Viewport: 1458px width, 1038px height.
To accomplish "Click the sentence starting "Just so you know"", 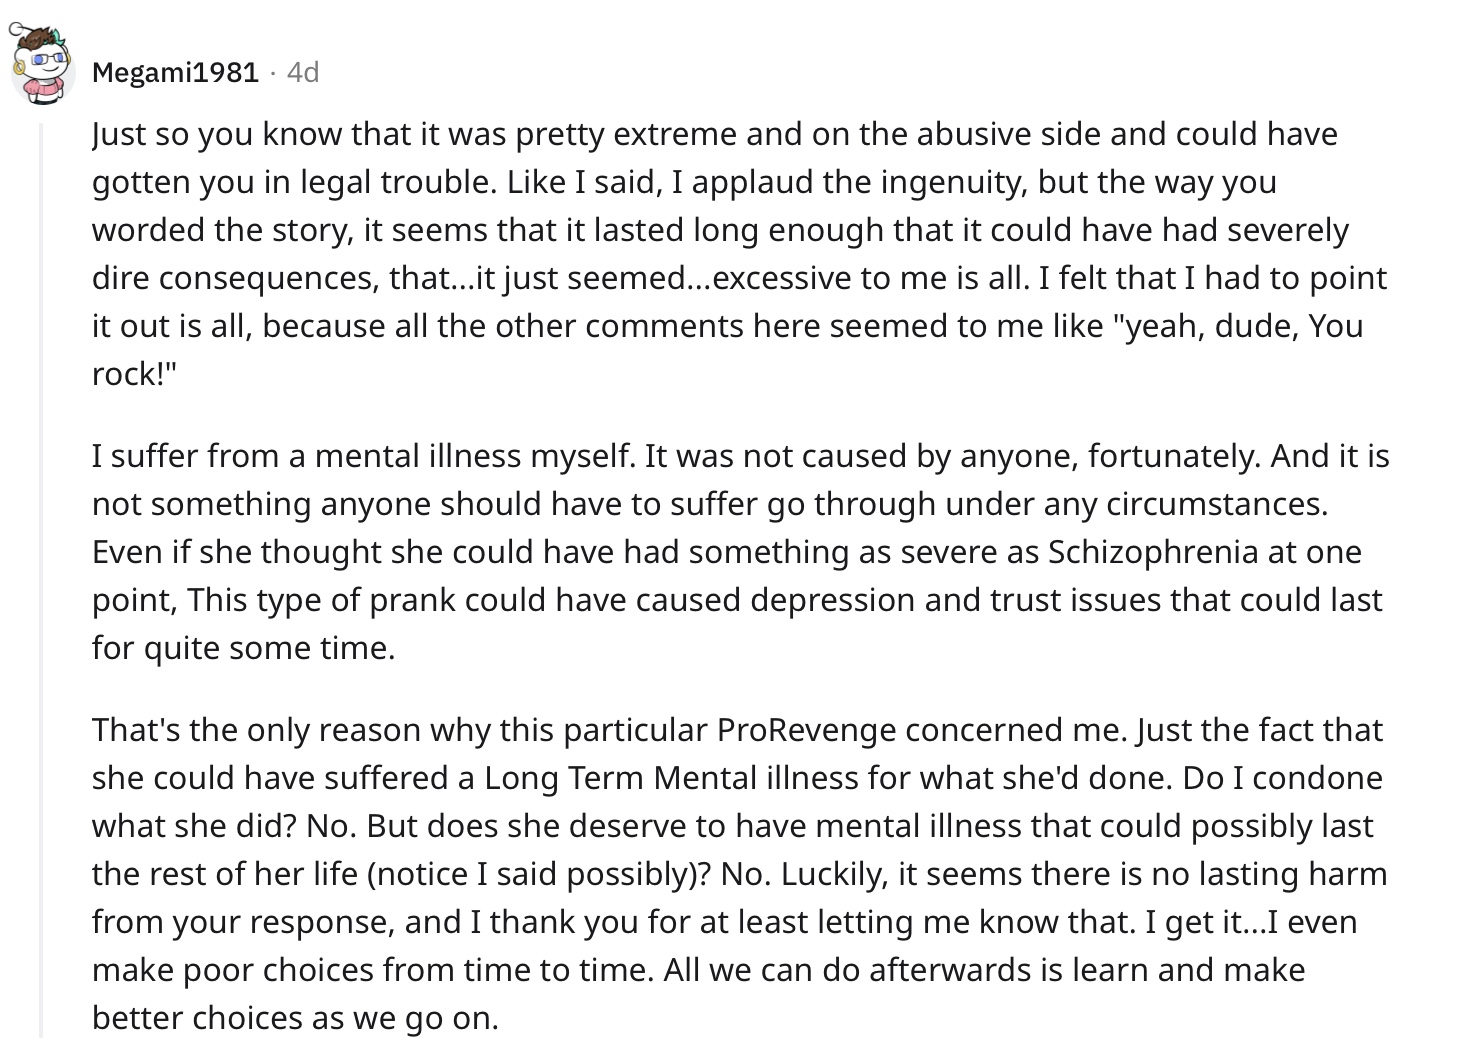I will coord(715,158).
